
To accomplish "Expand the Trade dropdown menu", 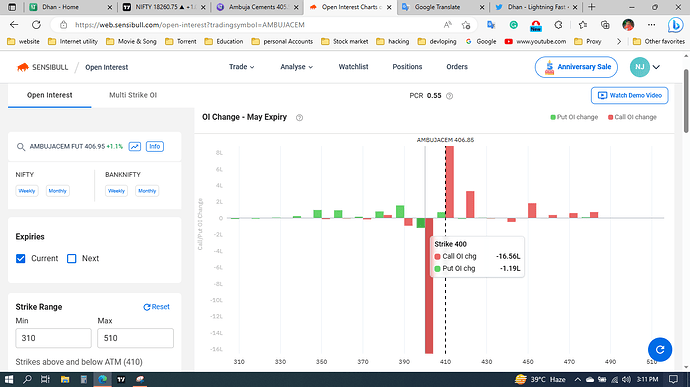I will pyautogui.click(x=242, y=67).
